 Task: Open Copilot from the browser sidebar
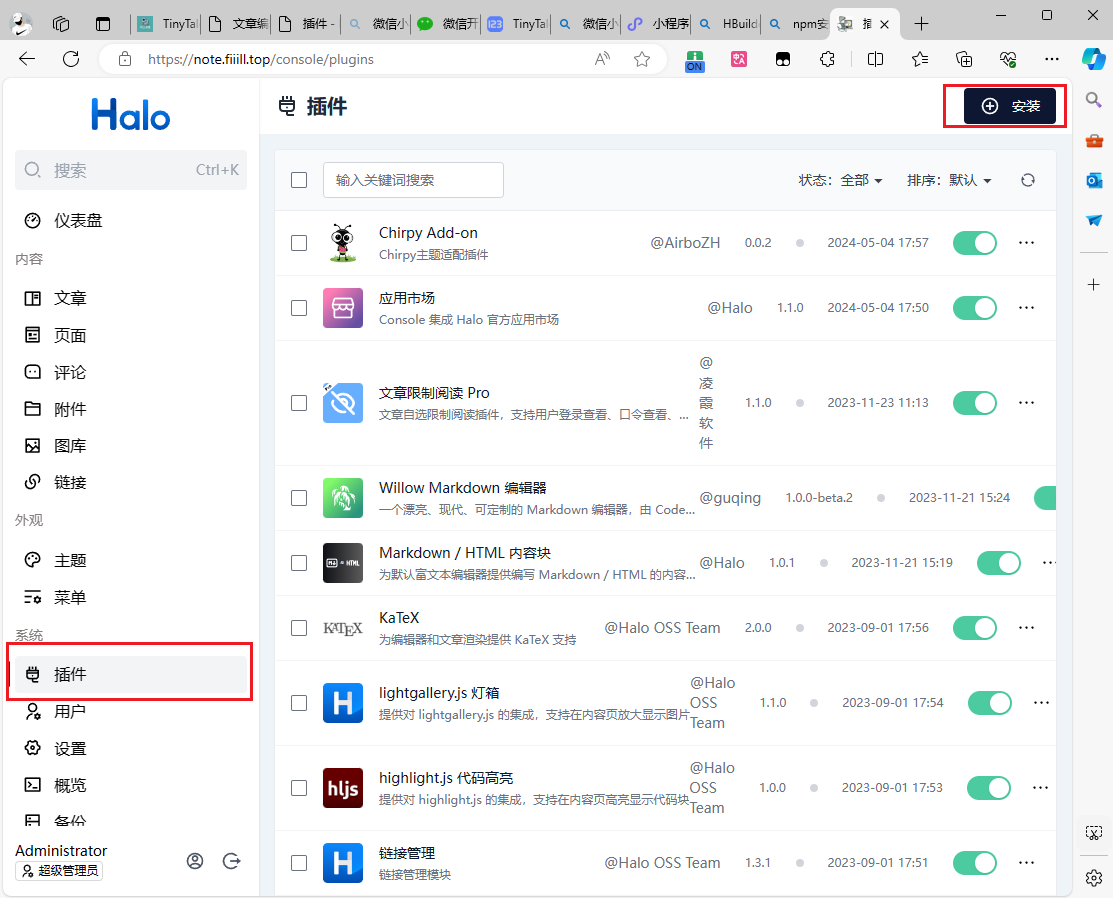(x=1093, y=59)
